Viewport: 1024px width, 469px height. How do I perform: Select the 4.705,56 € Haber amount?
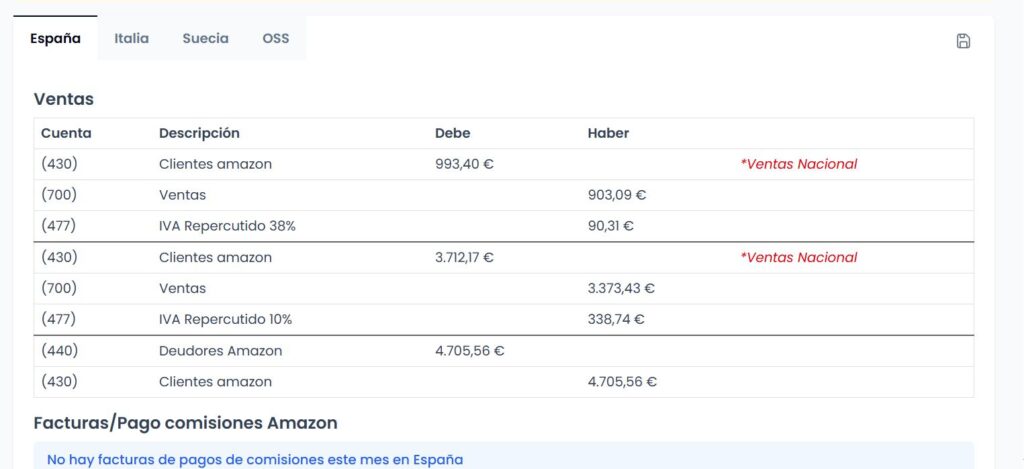(x=622, y=382)
